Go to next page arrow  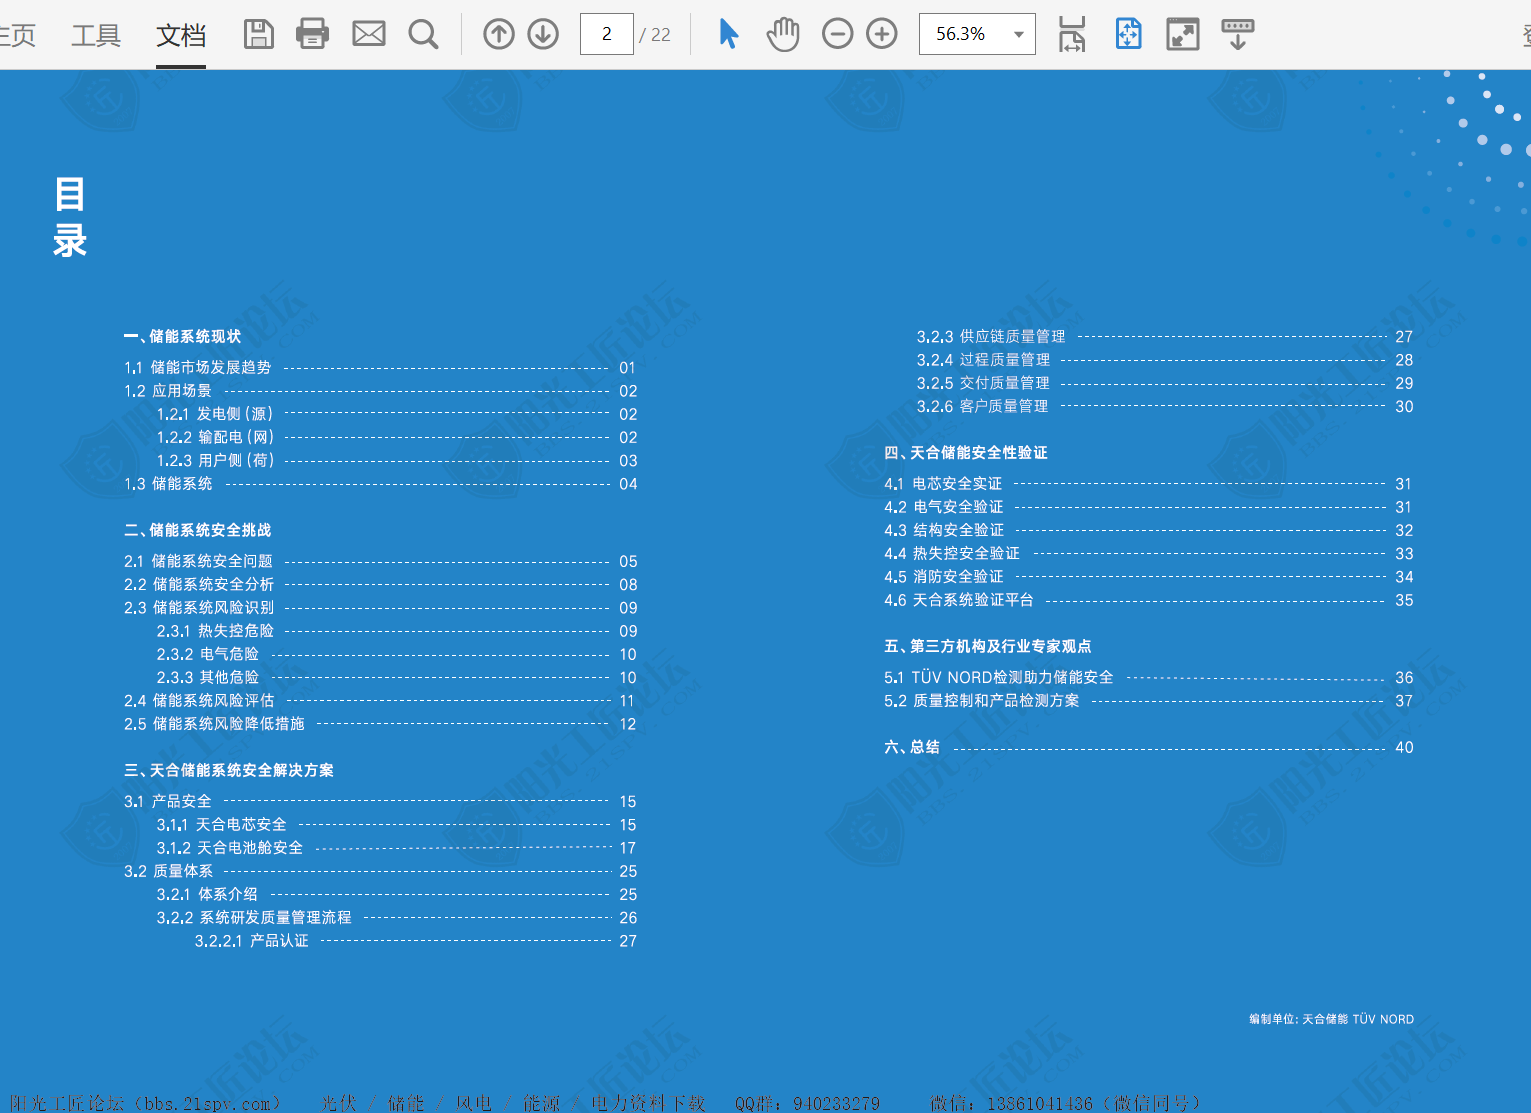pos(543,34)
